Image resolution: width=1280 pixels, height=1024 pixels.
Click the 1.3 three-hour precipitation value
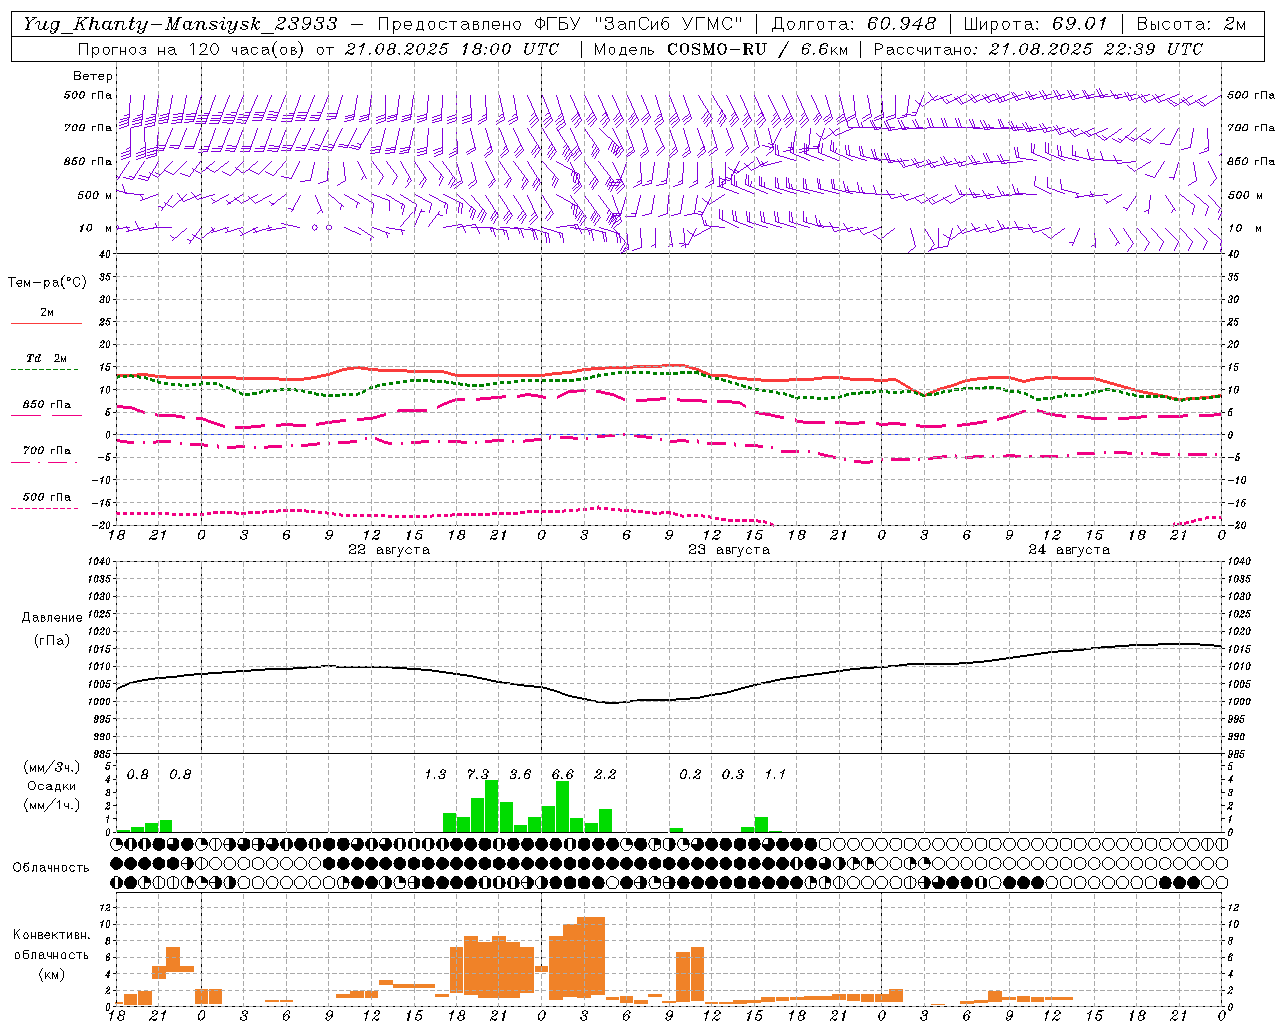[x=435, y=775]
